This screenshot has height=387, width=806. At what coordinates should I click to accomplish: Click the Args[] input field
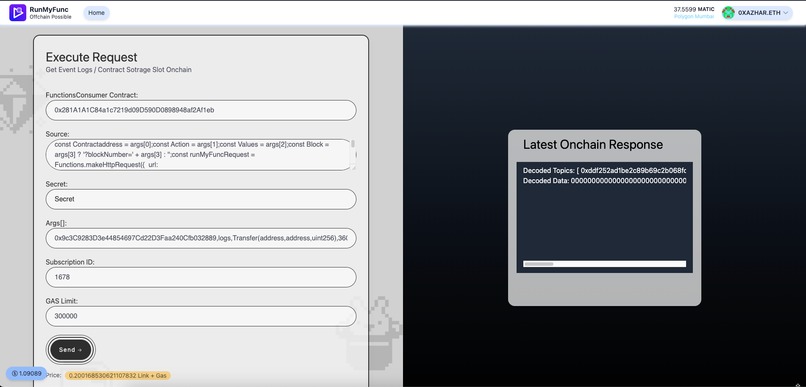201,238
